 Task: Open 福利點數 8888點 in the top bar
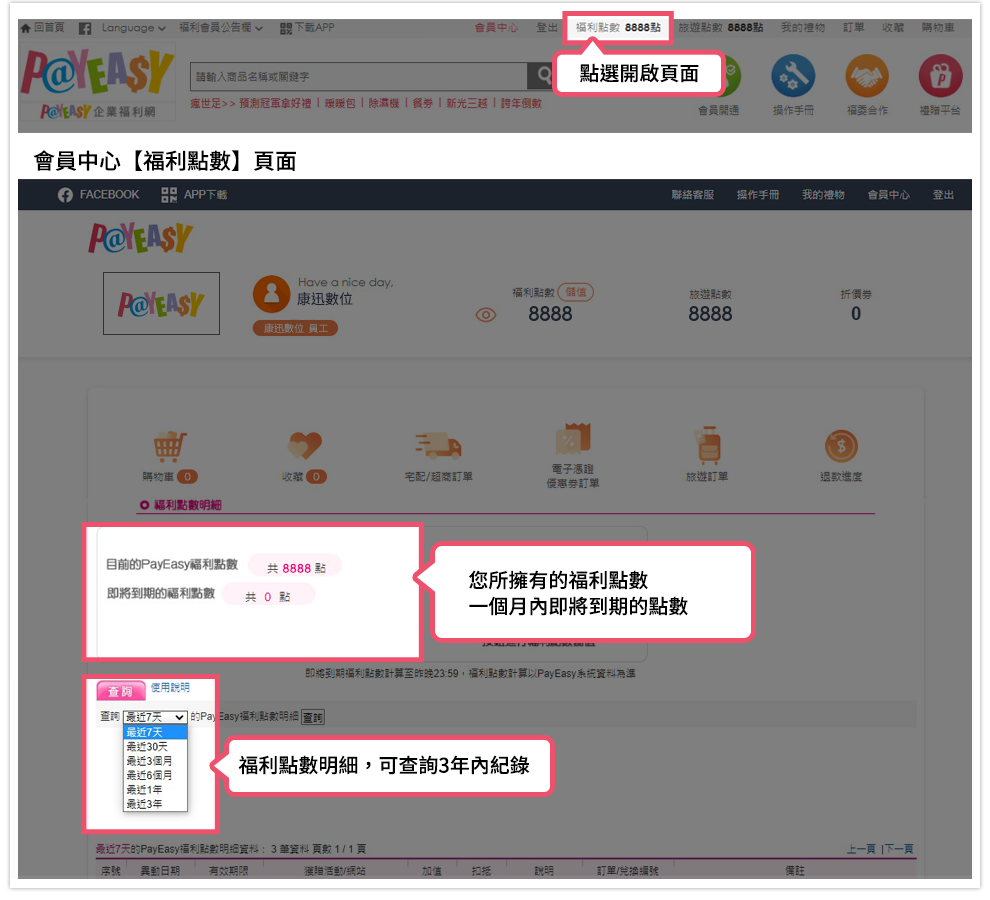(x=618, y=28)
